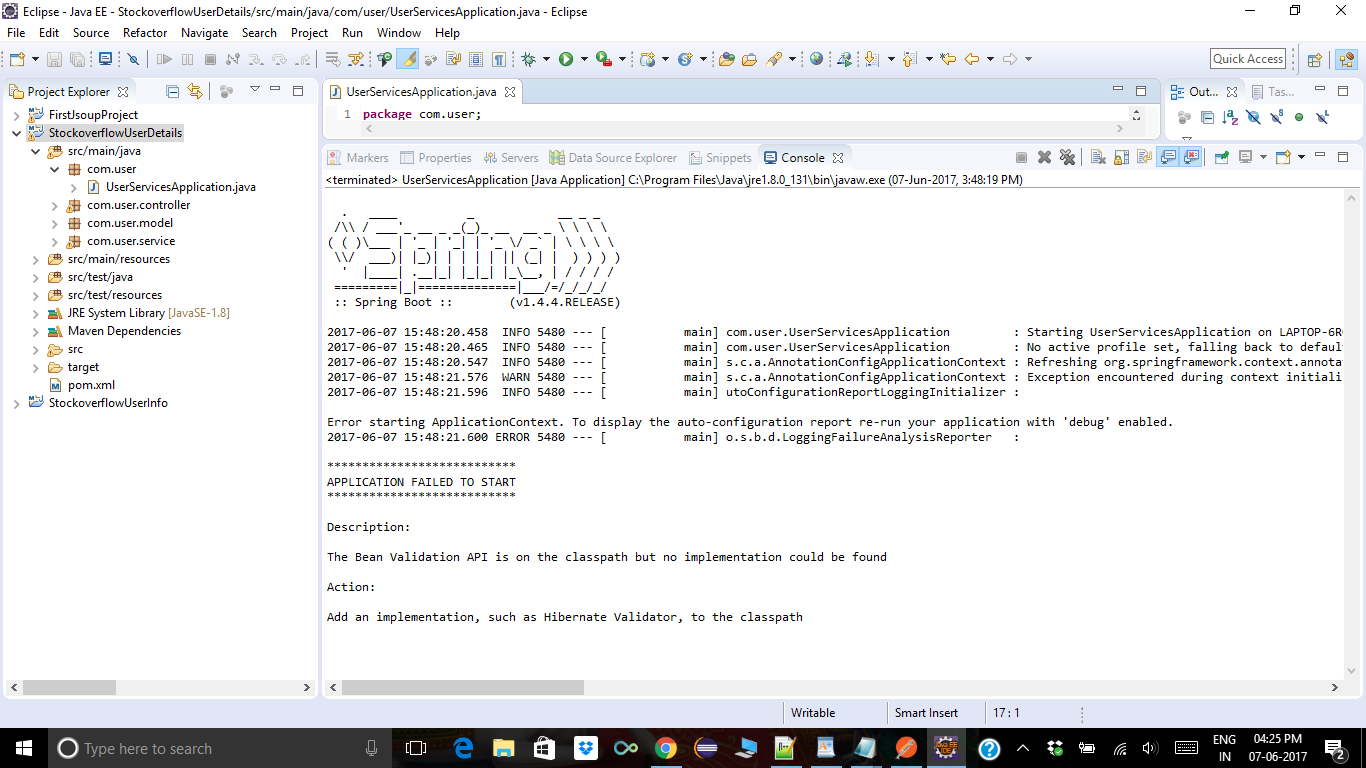Image resolution: width=1366 pixels, height=768 pixels.
Task: Click the Skip All Breakpoints icon
Action: tap(133, 59)
